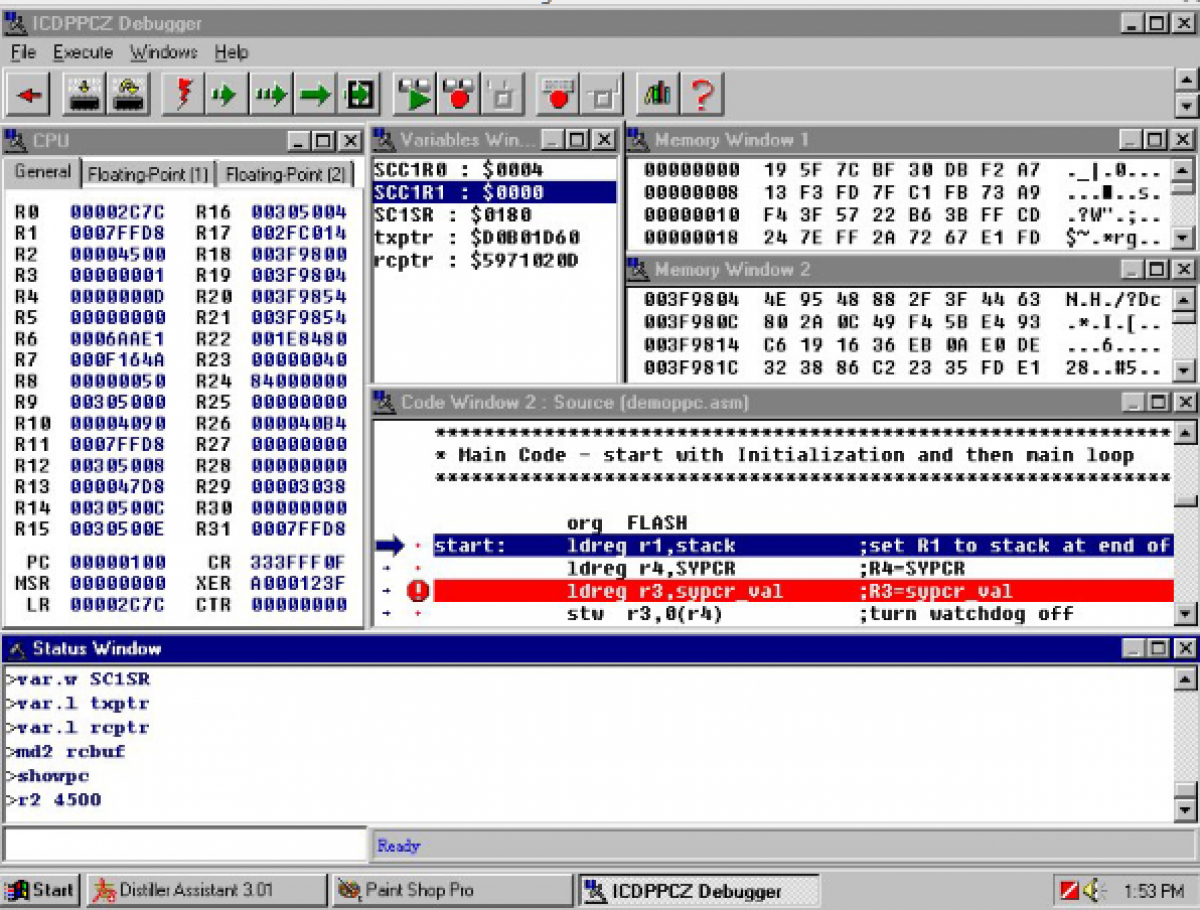Click the red left-arrow toolbar icon
This screenshot has width=1200, height=910.
pyautogui.click(x=31, y=96)
